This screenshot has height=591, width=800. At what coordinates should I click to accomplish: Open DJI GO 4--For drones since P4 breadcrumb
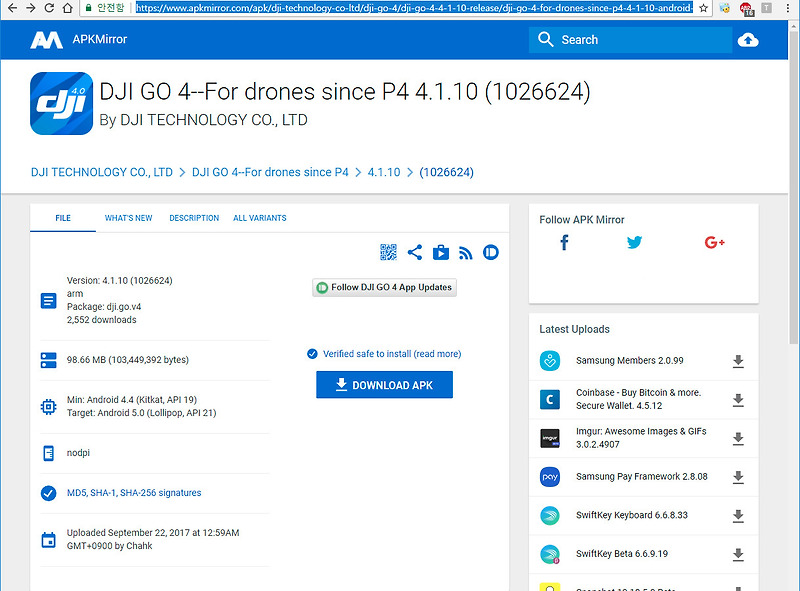[x=270, y=173]
